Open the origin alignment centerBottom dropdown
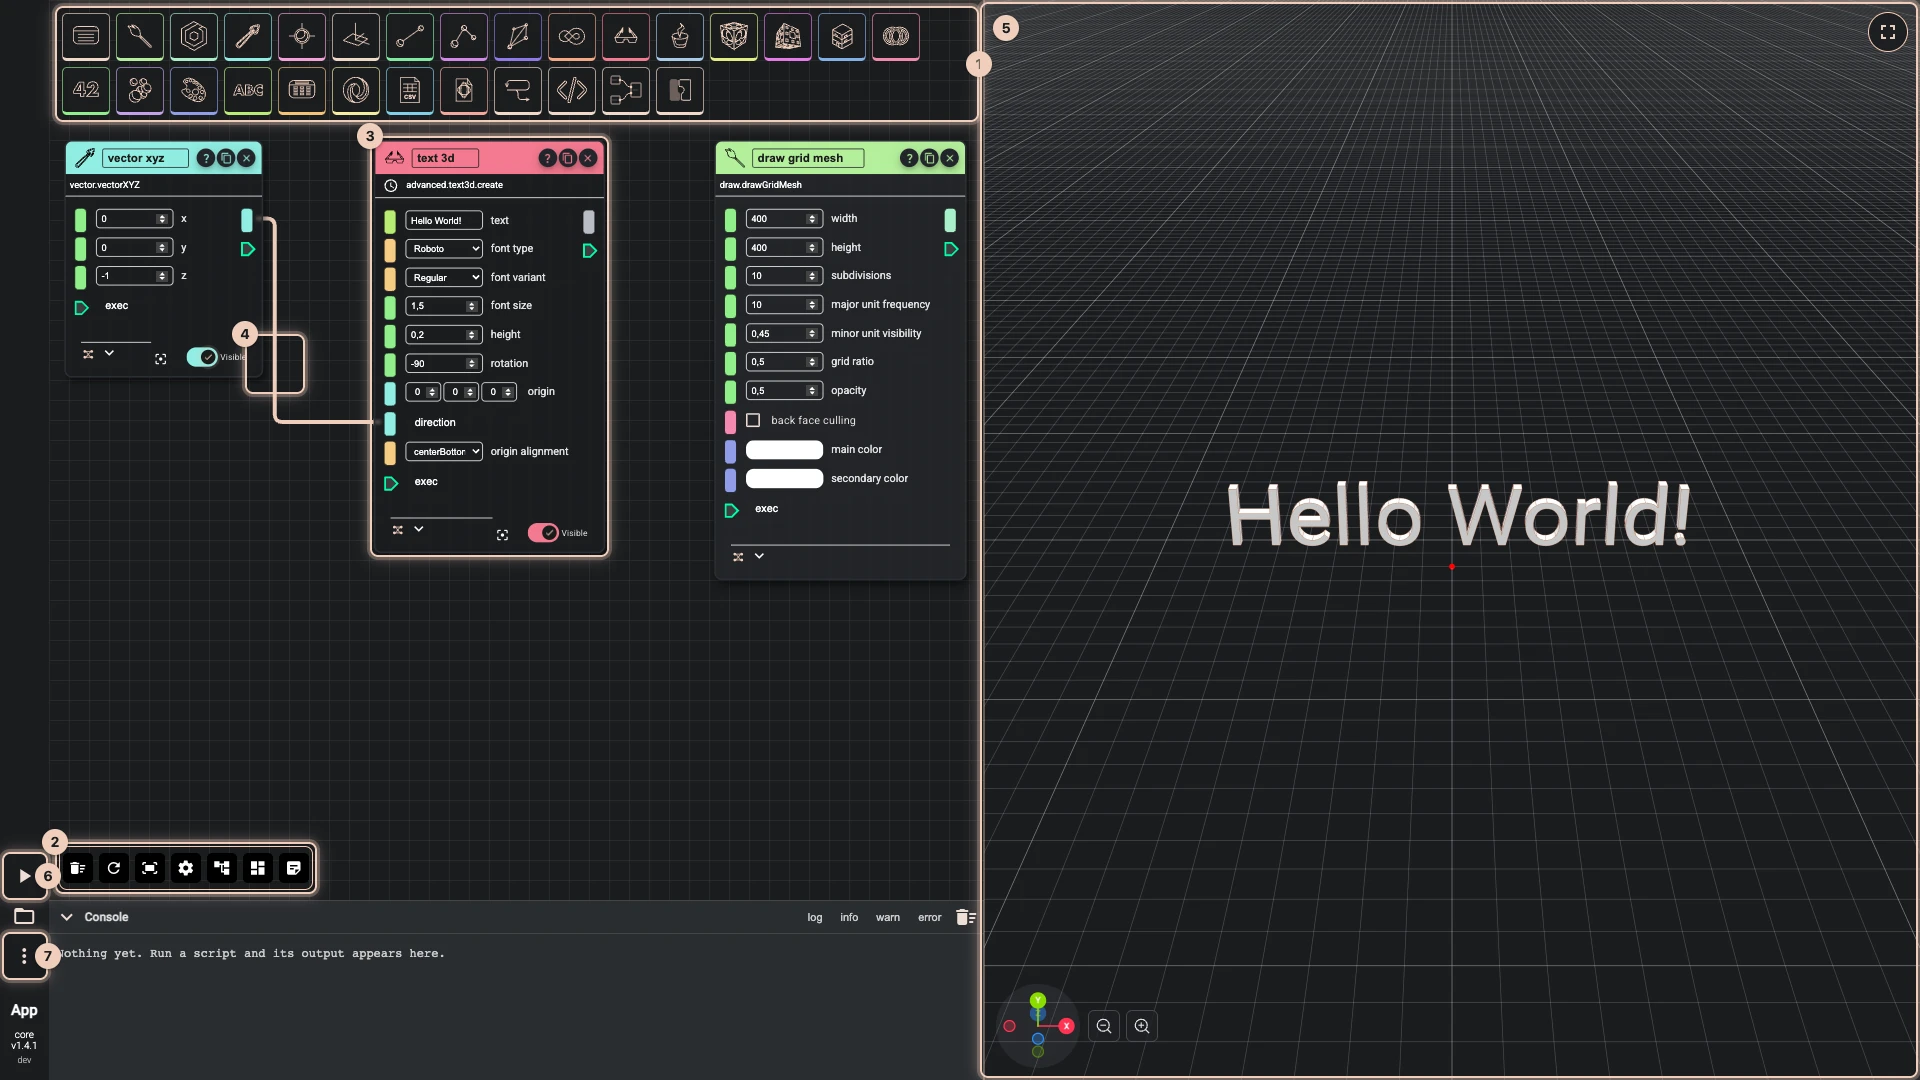The height and width of the screenshot is (1080, 1920). click(x=444, y=452)
